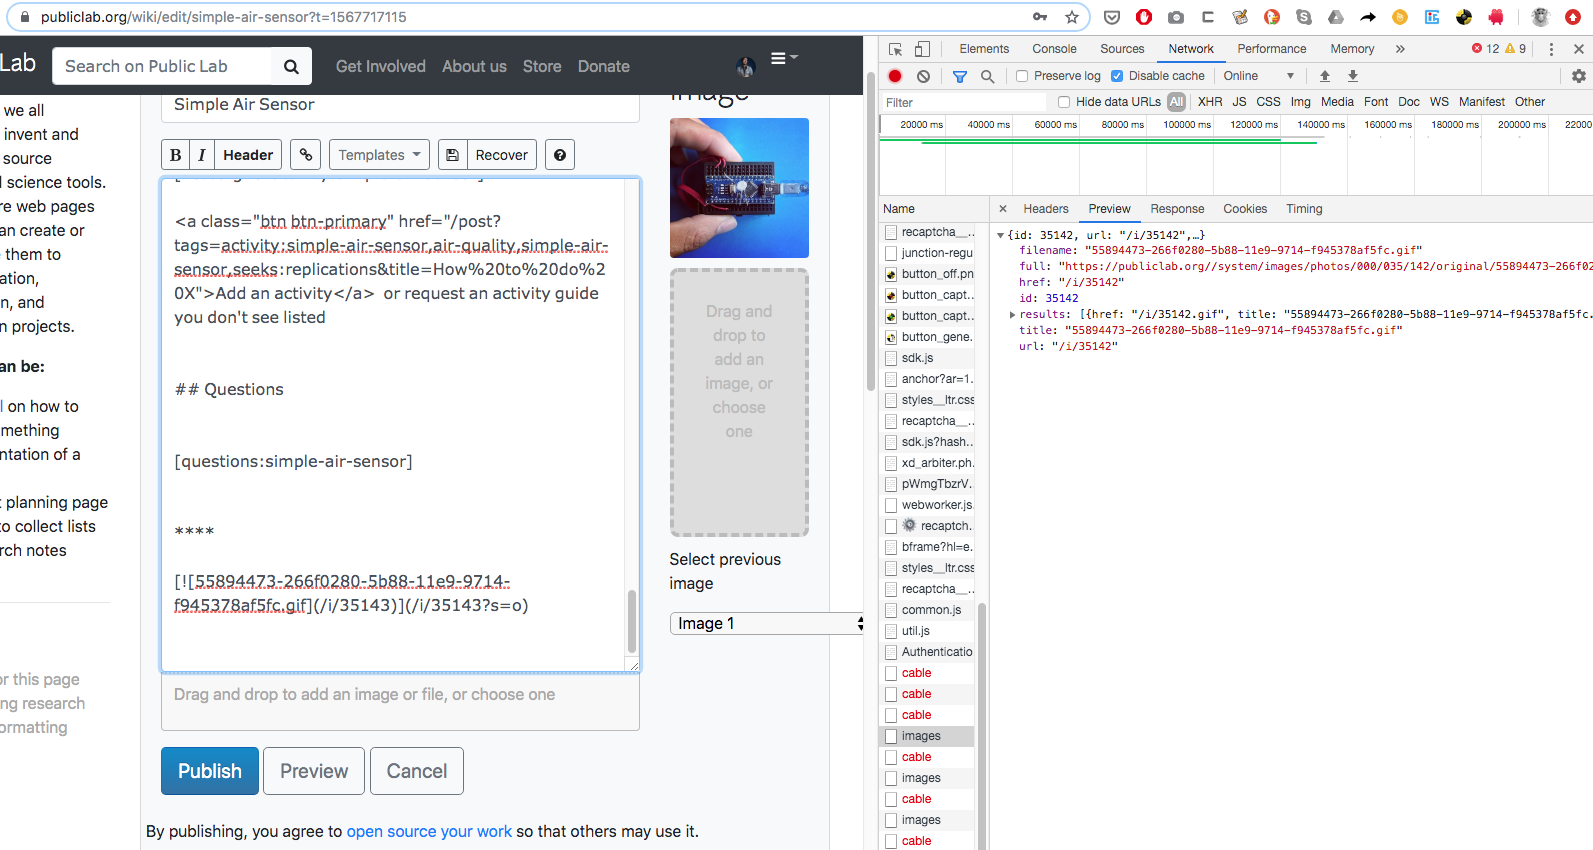Image resolution: width=1593 pixels, height=850 pixels.
Task: Expand the results array in preview
Action: tap(1012, 314)
